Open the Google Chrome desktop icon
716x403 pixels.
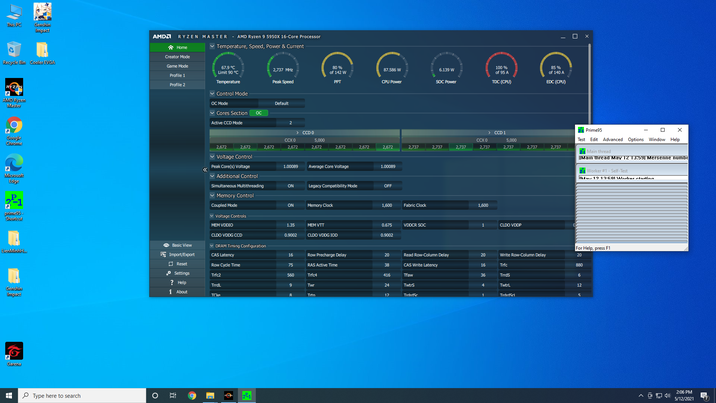[x=14, y=131]
